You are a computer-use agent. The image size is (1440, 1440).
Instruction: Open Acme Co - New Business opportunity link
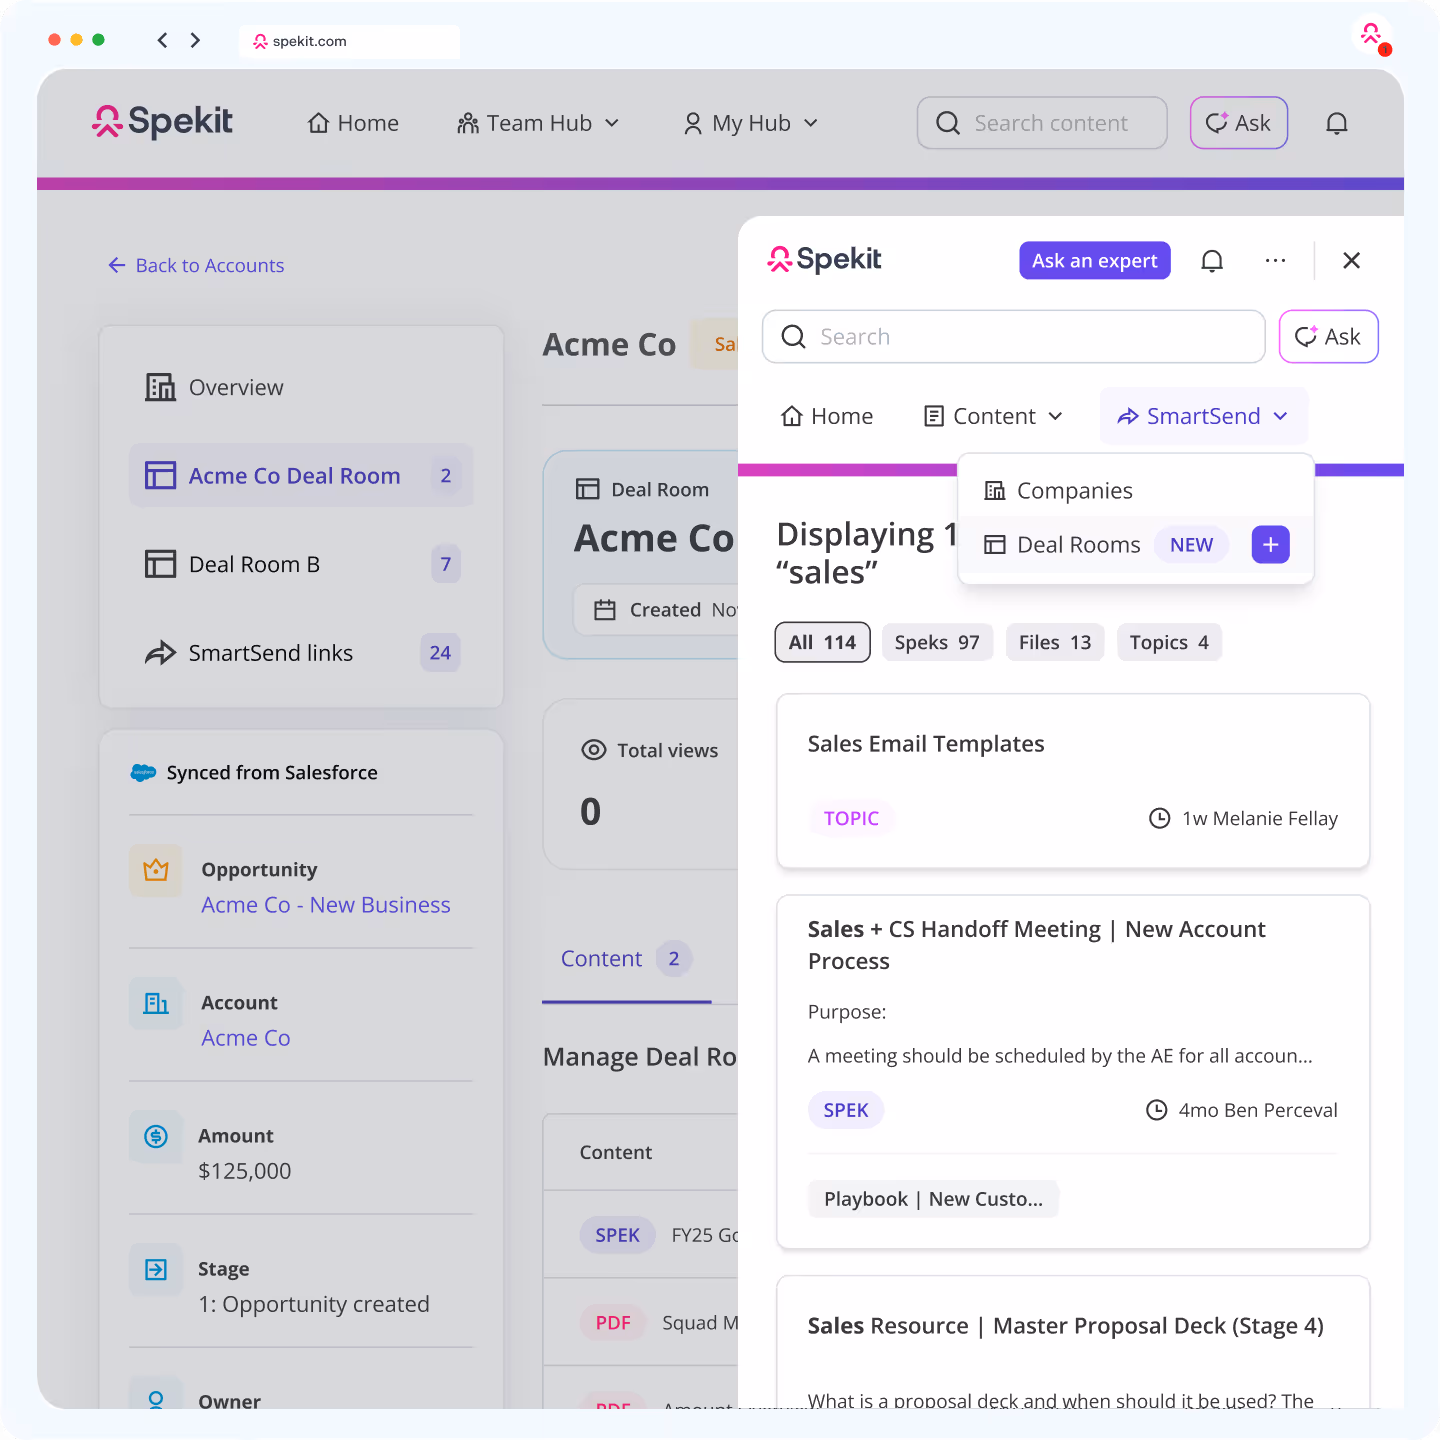click(x=326, y=905)
